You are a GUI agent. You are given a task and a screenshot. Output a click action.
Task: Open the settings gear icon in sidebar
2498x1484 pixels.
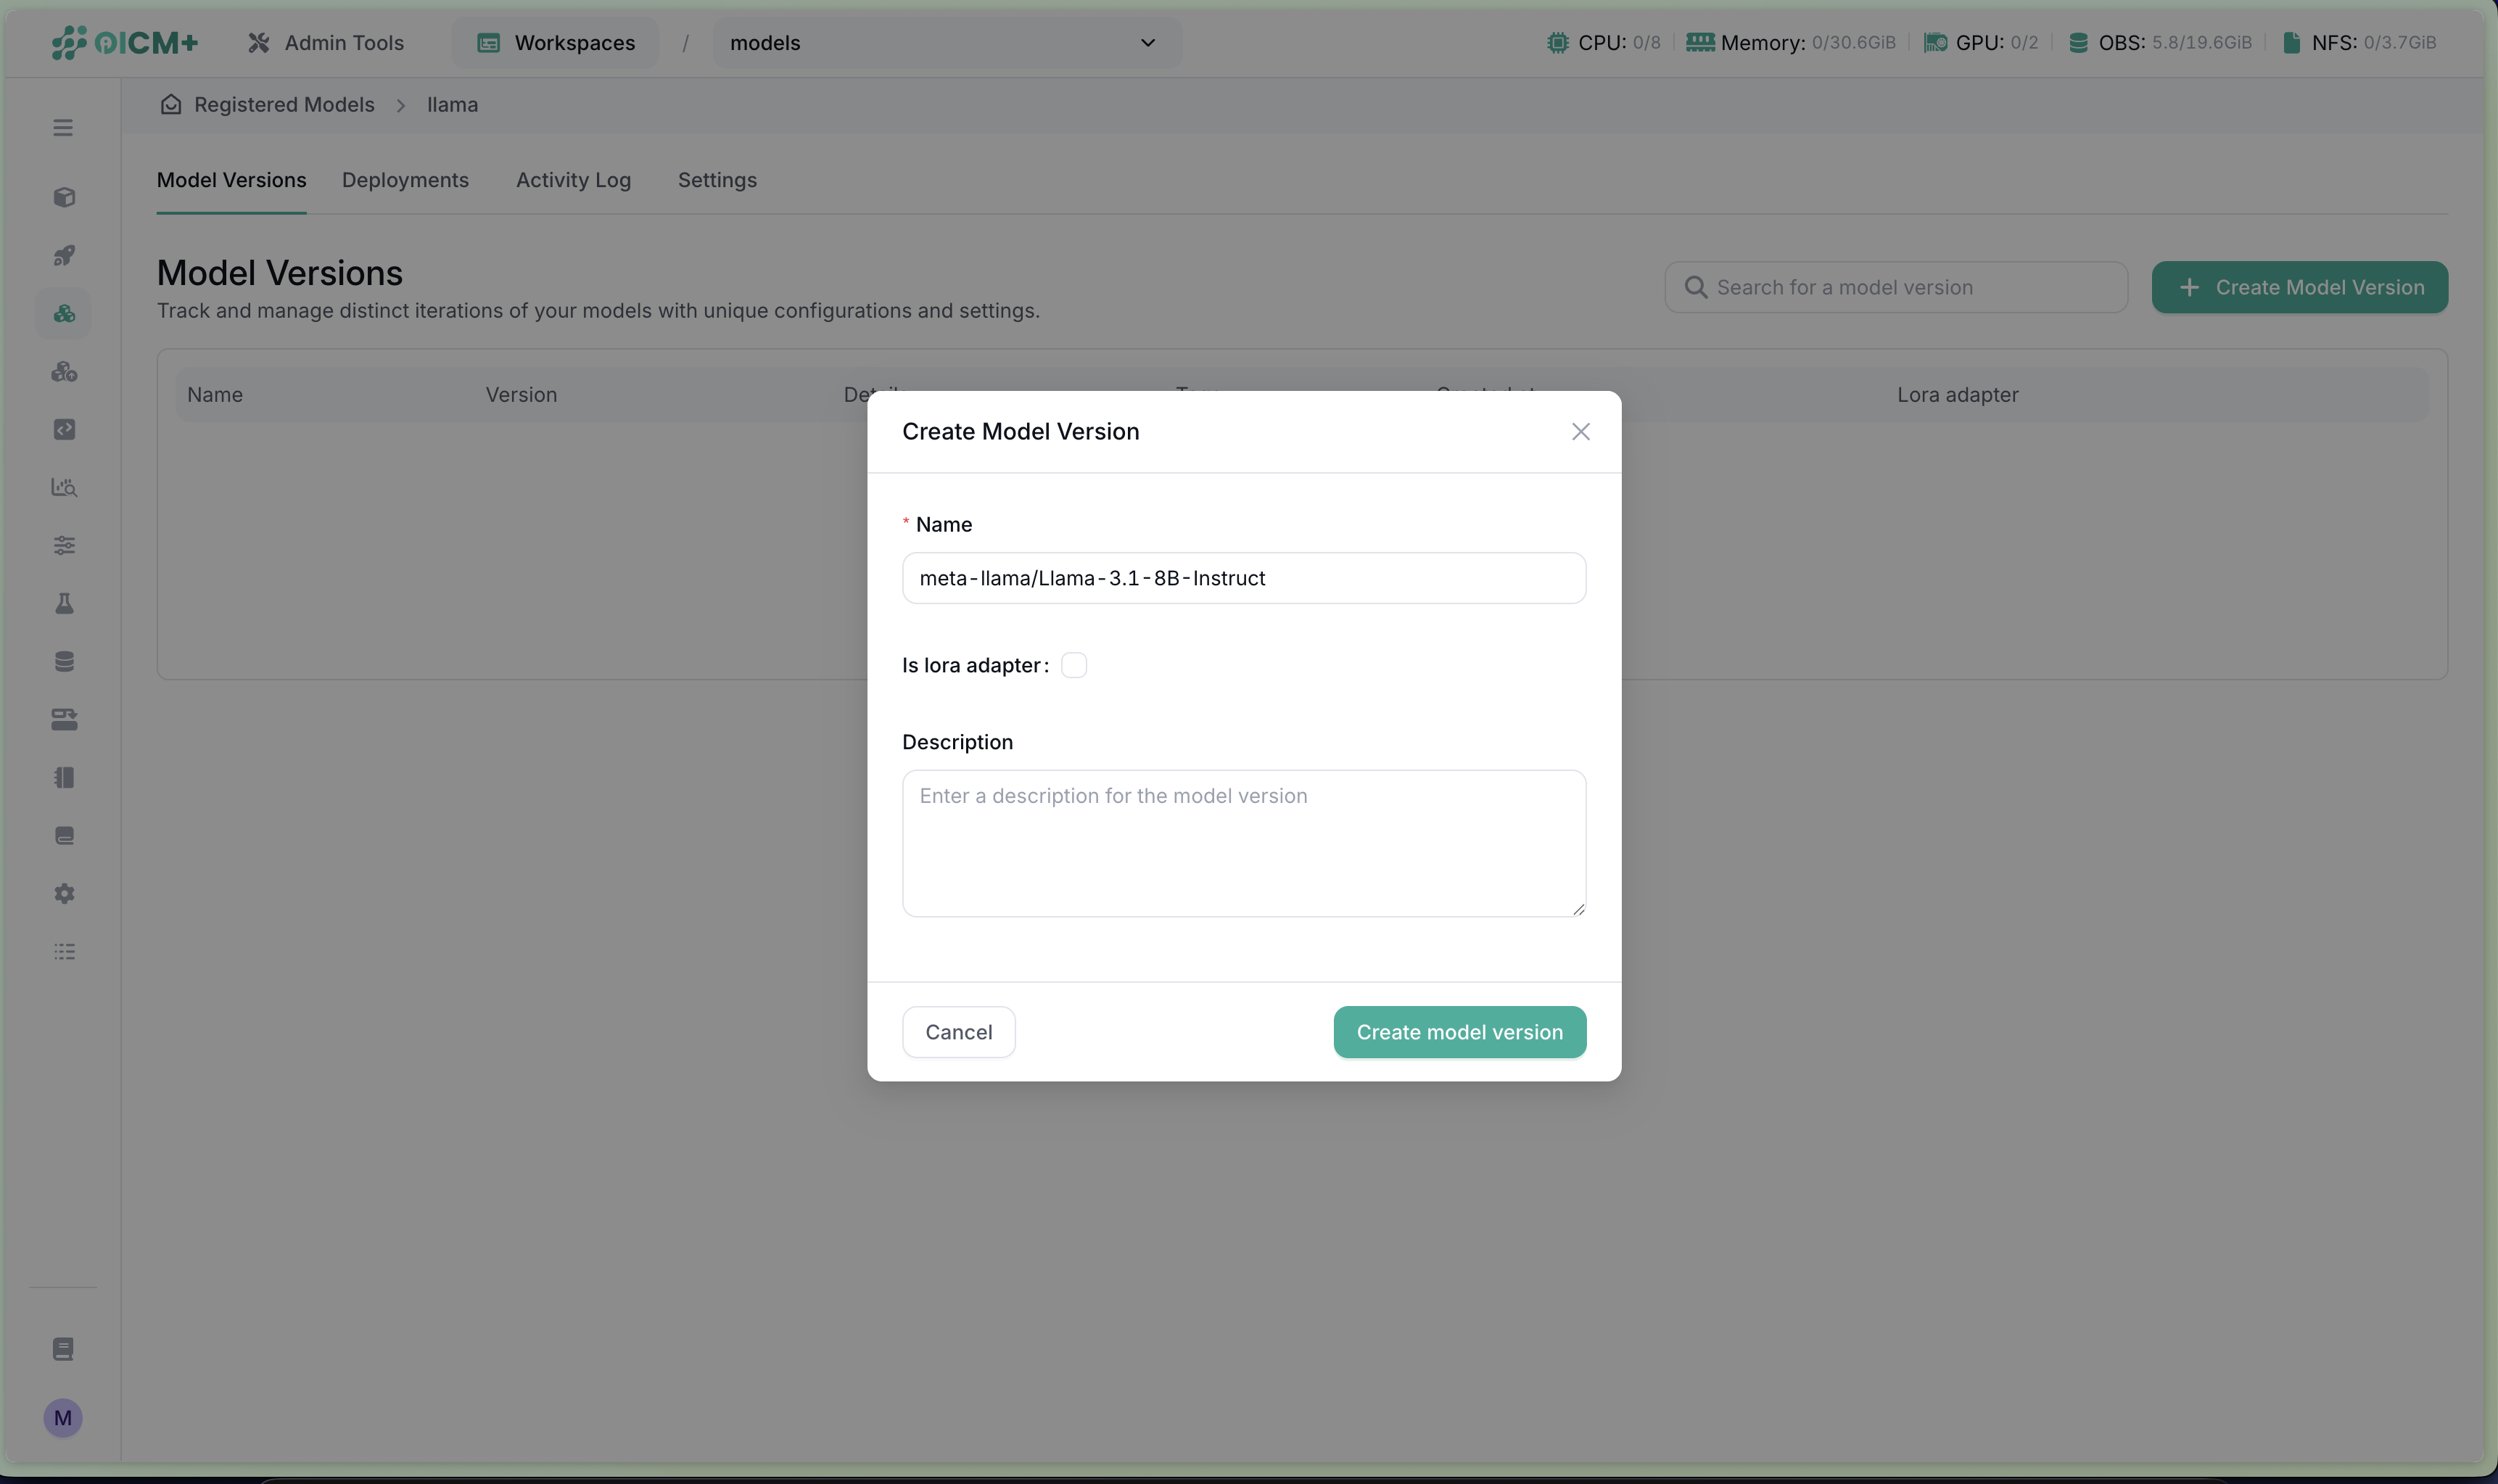pos(64,893)
